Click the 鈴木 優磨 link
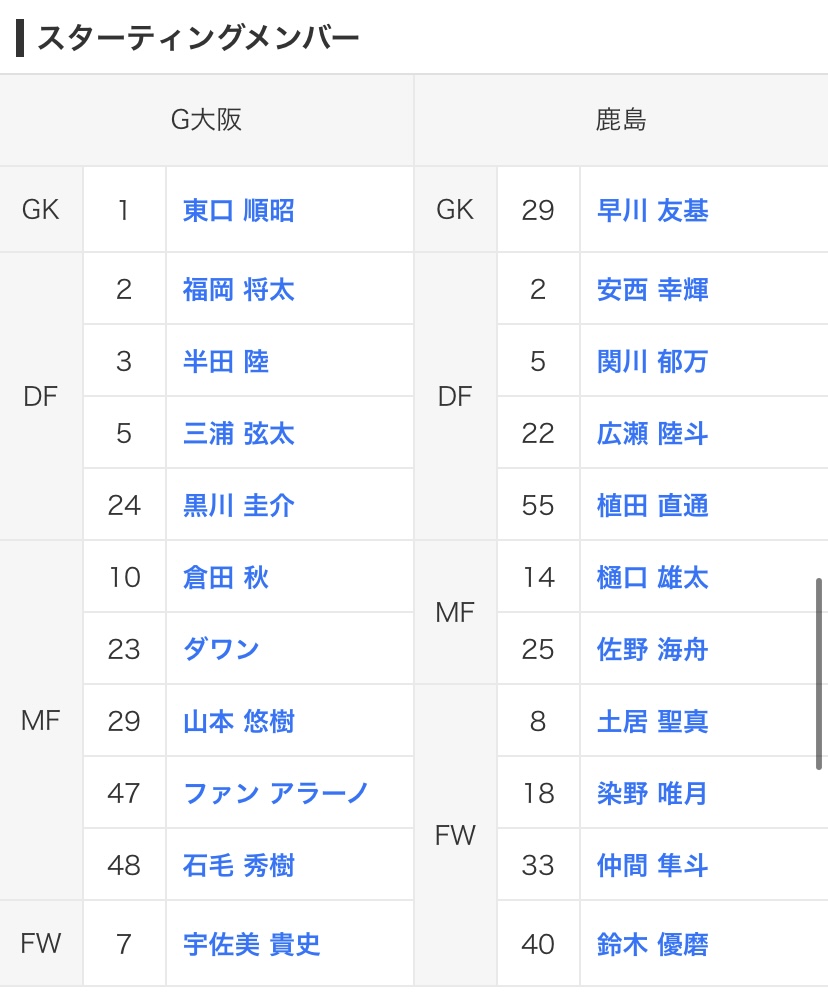The height and width of the screenshot is (1008, 828). [x=652, y=944]
